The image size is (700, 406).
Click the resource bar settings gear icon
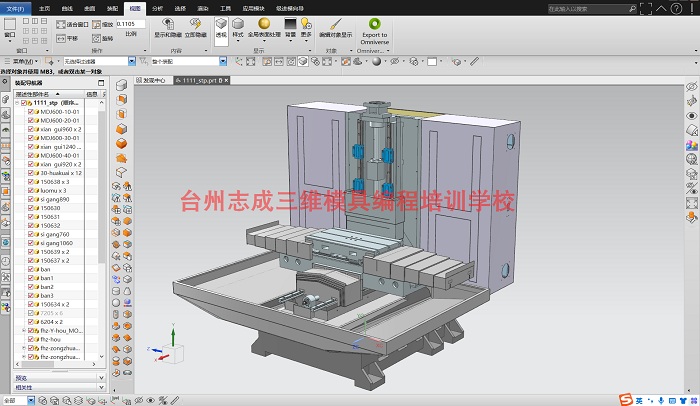5,82
